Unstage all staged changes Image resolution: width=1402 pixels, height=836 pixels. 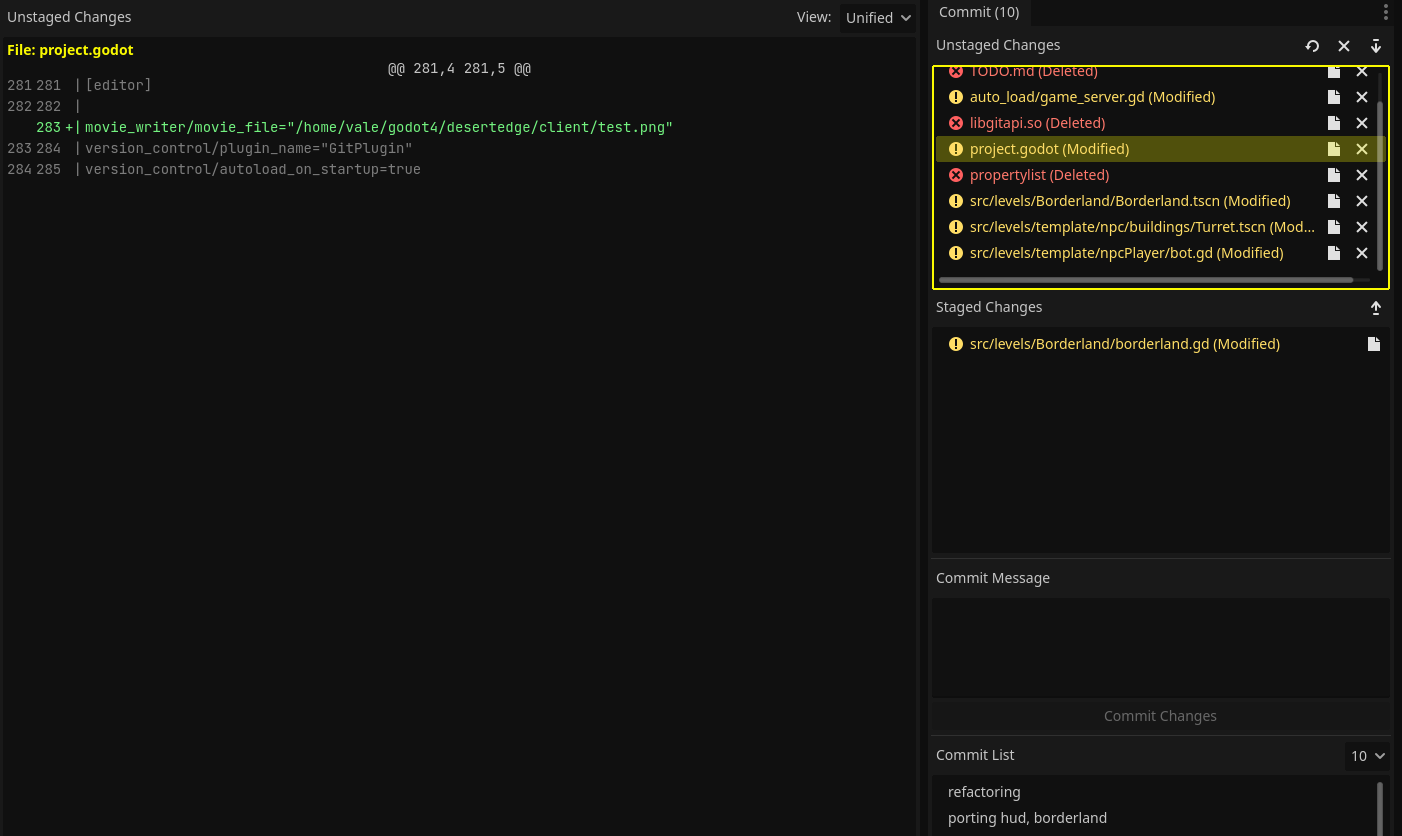coord(1376,308)
